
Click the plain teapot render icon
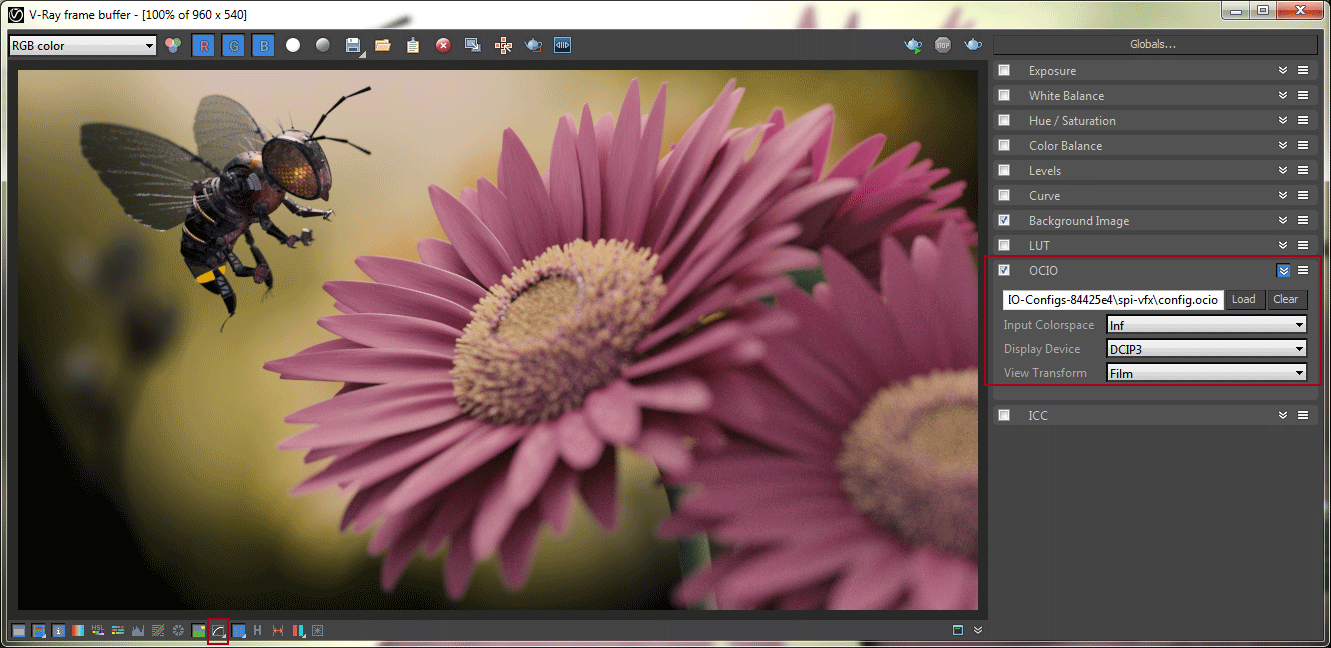(x=973, y=46)
